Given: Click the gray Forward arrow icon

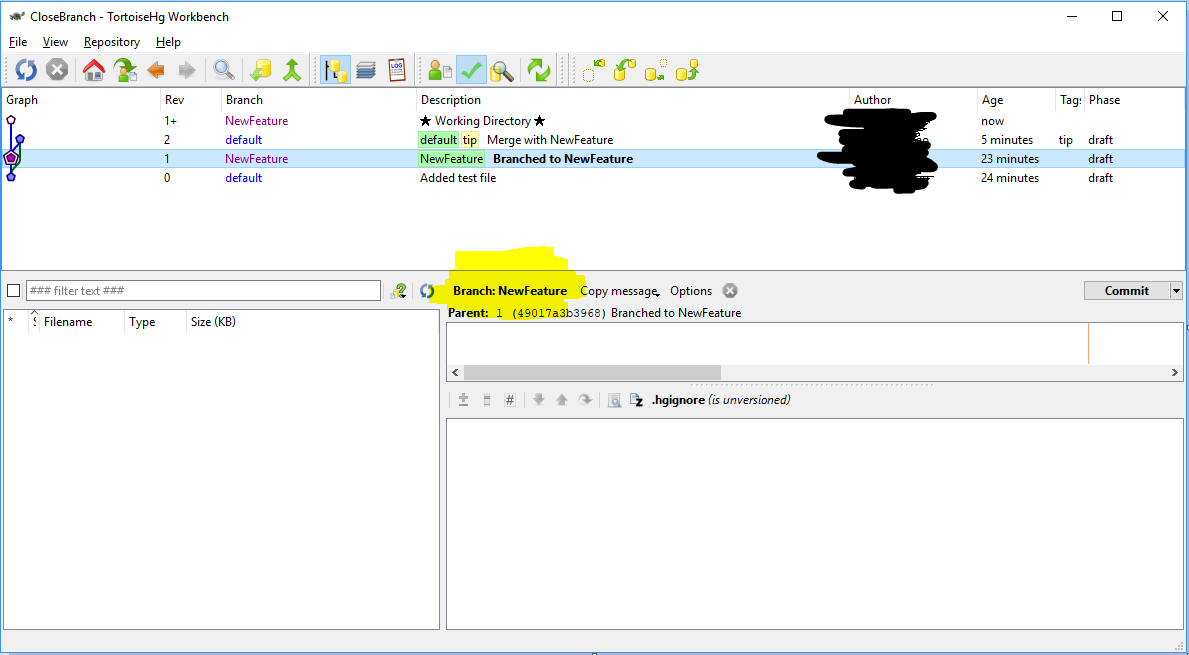Looking at the screenshot, I should [x=187, y=71].
